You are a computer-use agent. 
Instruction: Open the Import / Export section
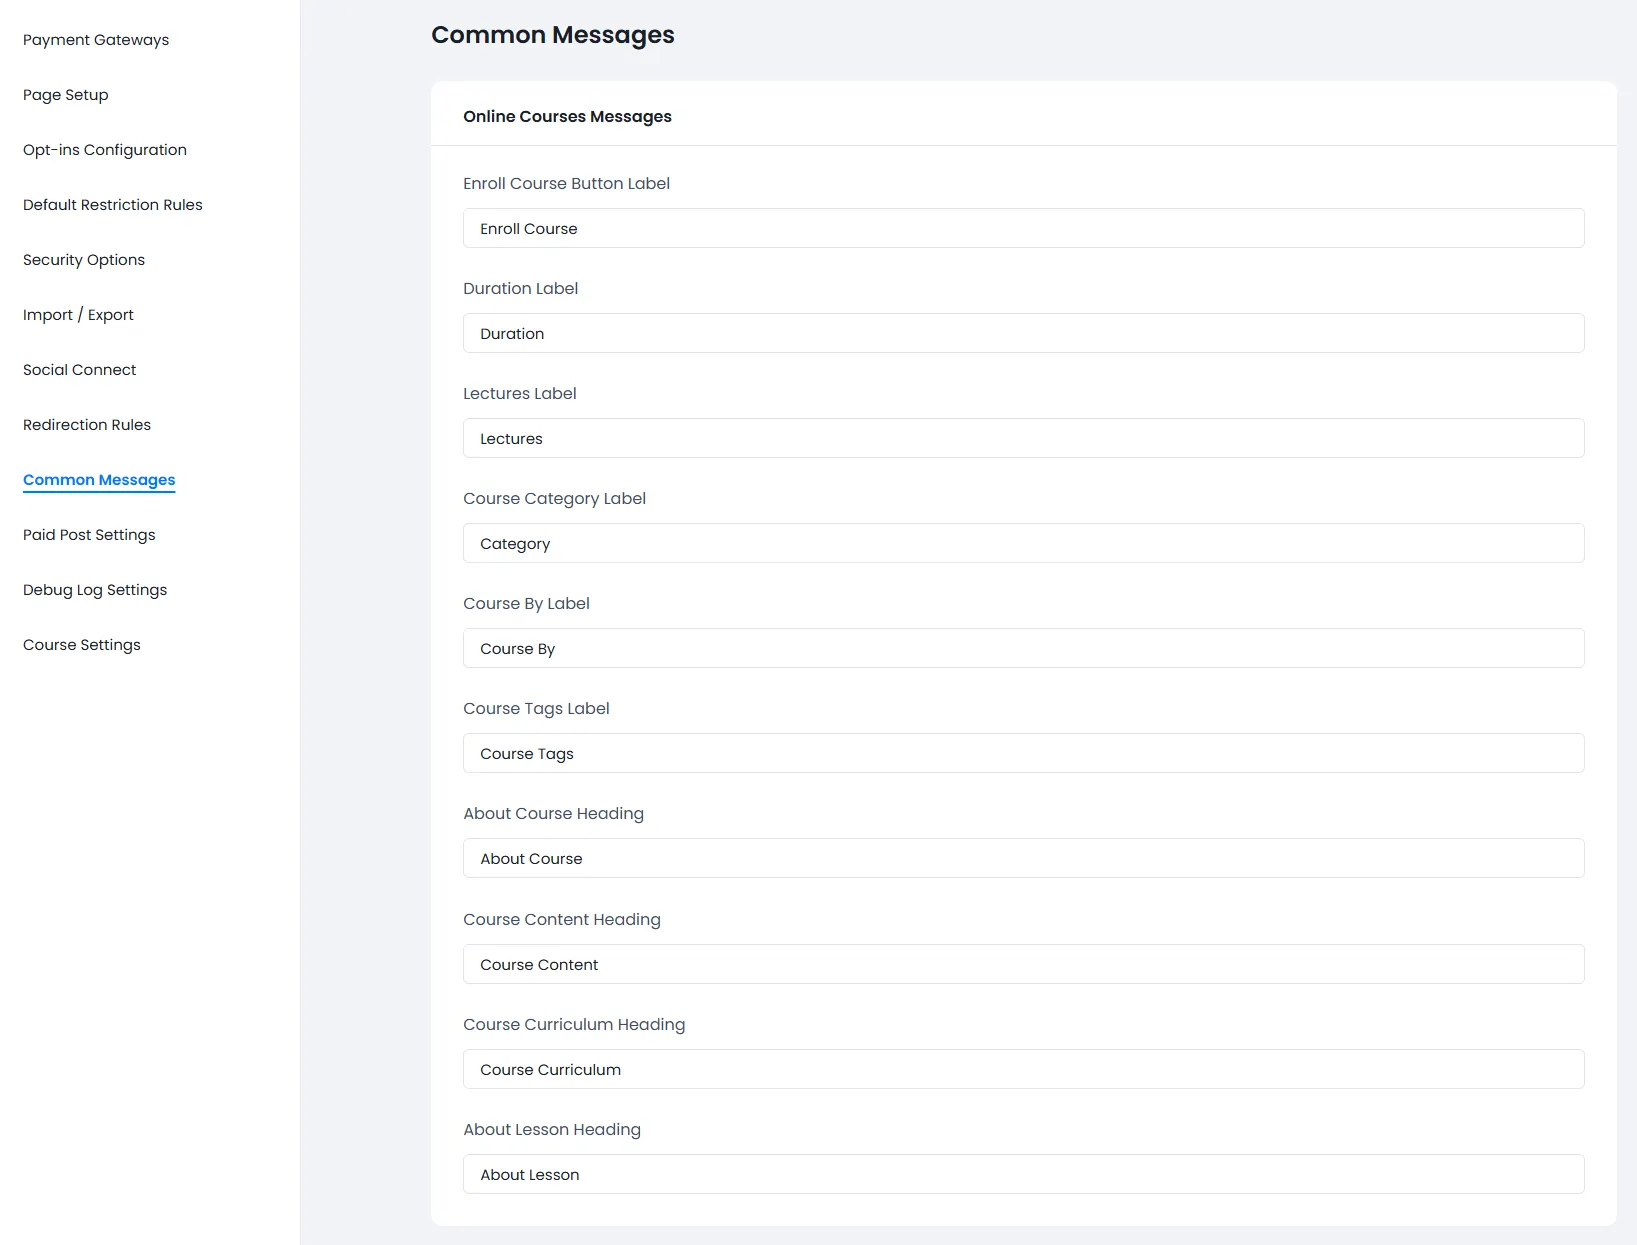(78, 314)
